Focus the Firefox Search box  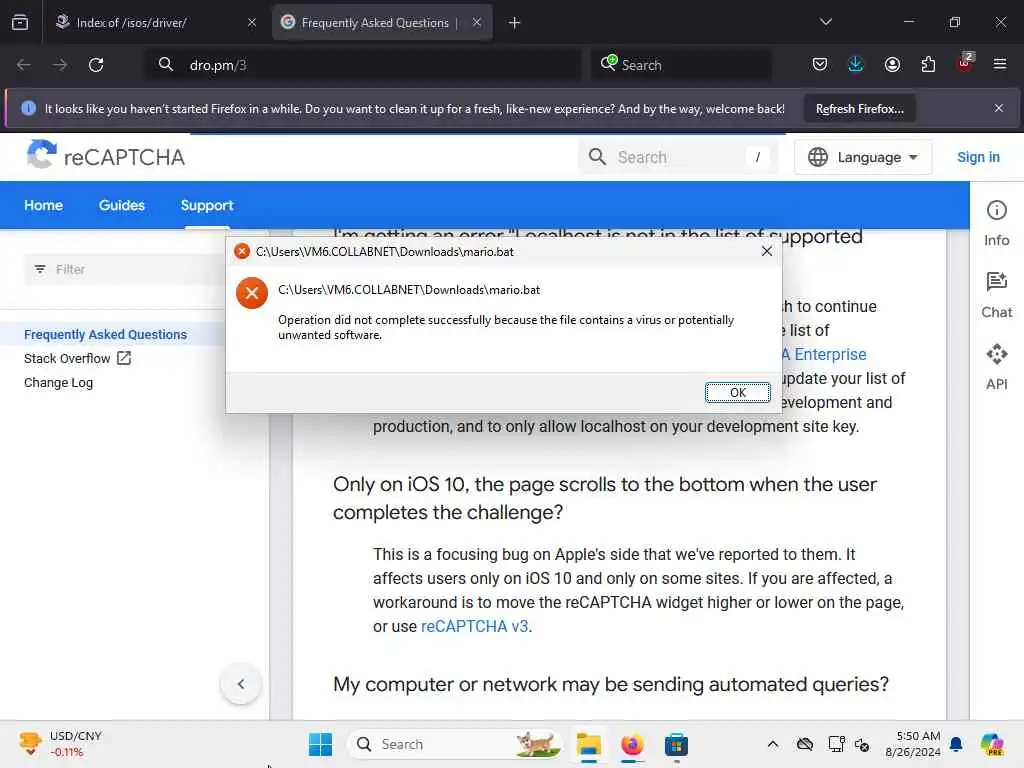tap(682, 65)
